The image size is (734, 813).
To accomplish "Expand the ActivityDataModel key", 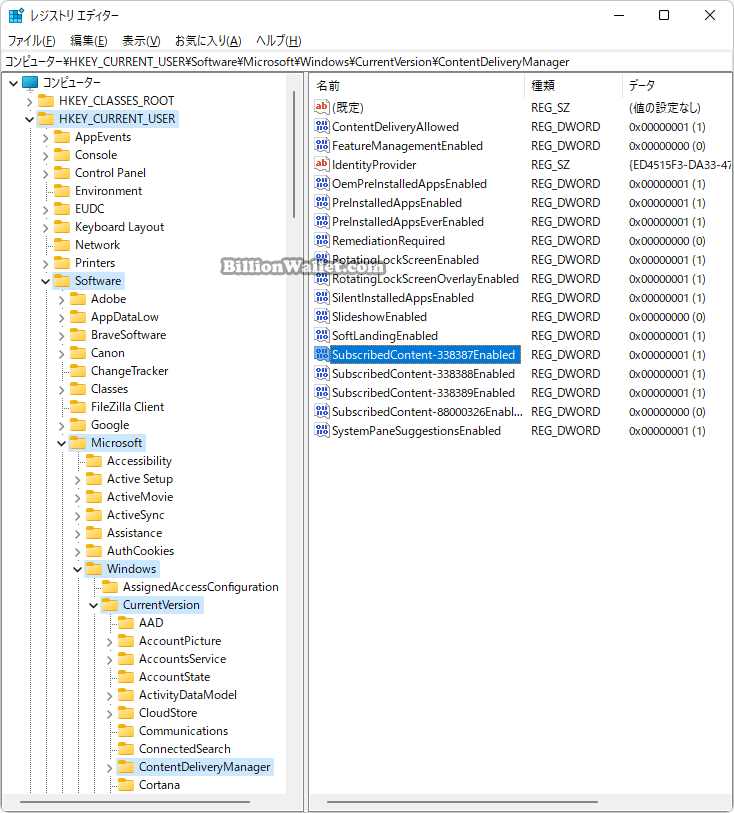I will click(x=109, y=696).
